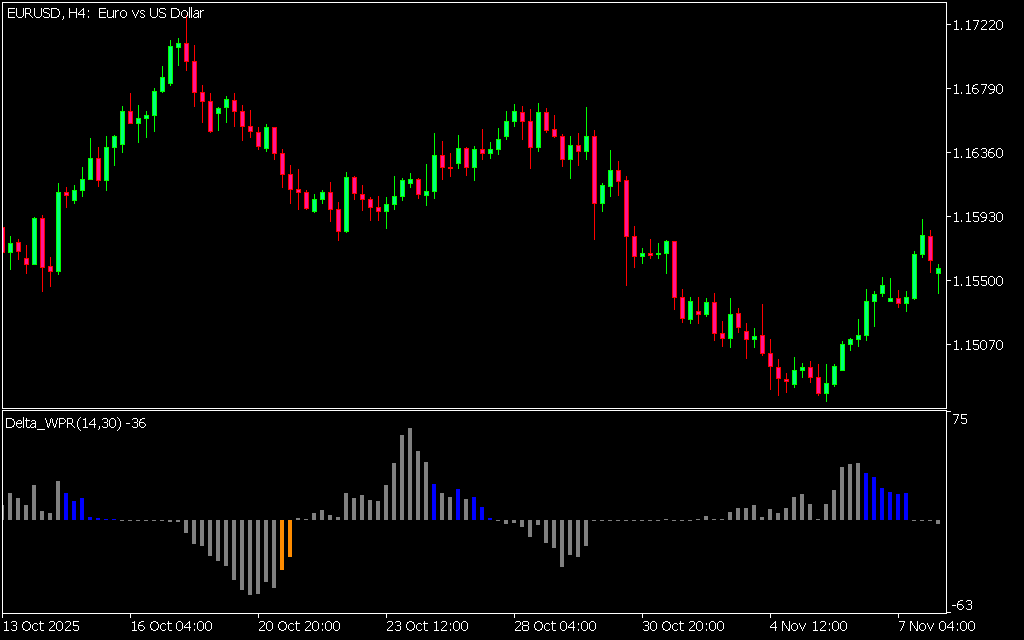Click the 28 Oct 04:00 time label

tap(555, 626)
